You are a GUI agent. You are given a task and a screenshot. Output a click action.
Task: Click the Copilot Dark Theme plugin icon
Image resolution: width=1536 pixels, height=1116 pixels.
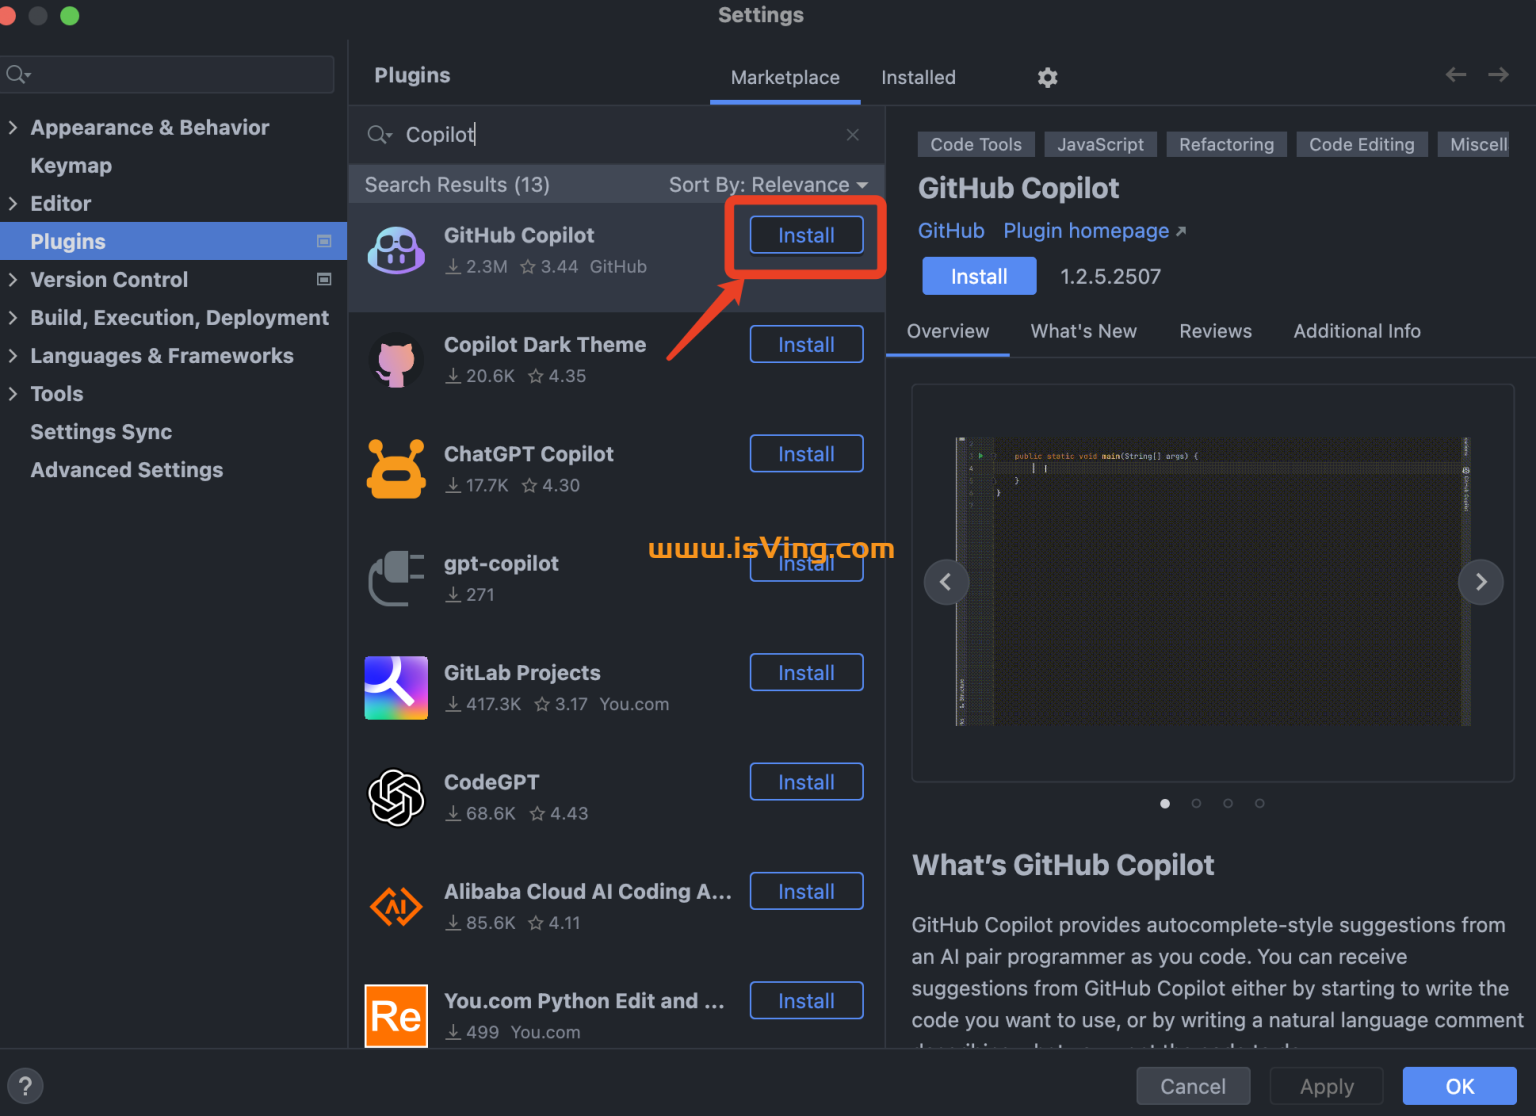coord(396,360)
